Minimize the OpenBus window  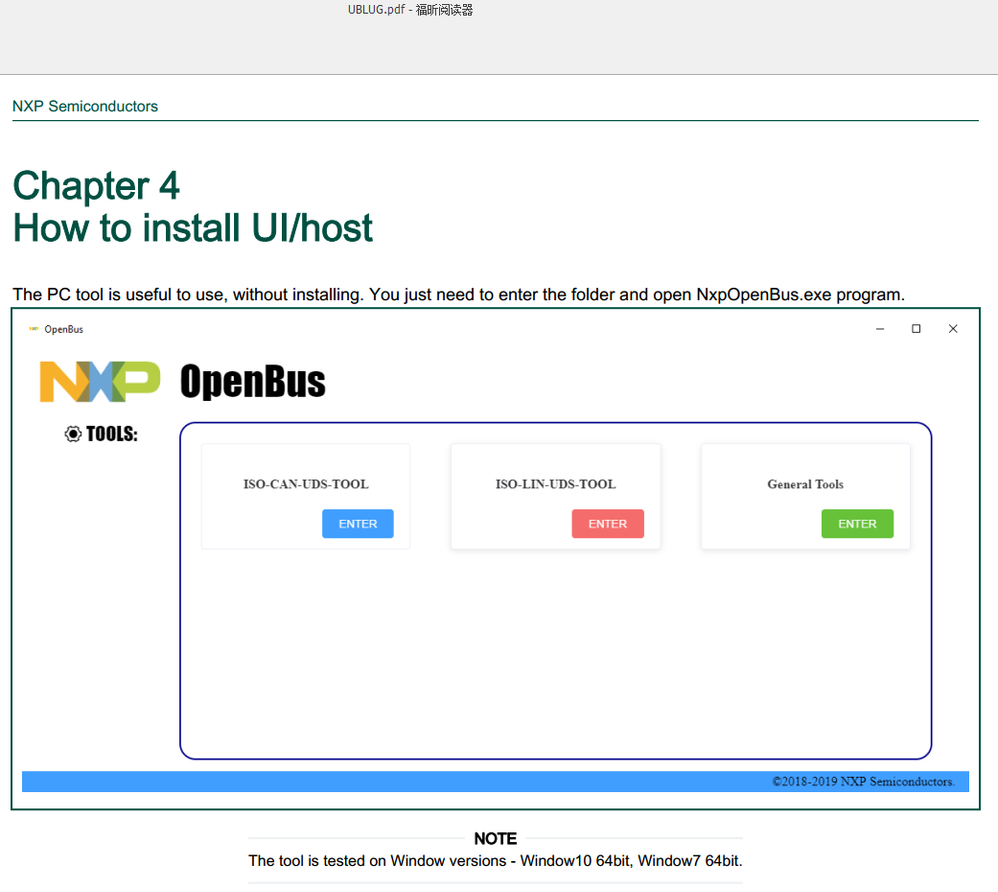pos(880,329)
